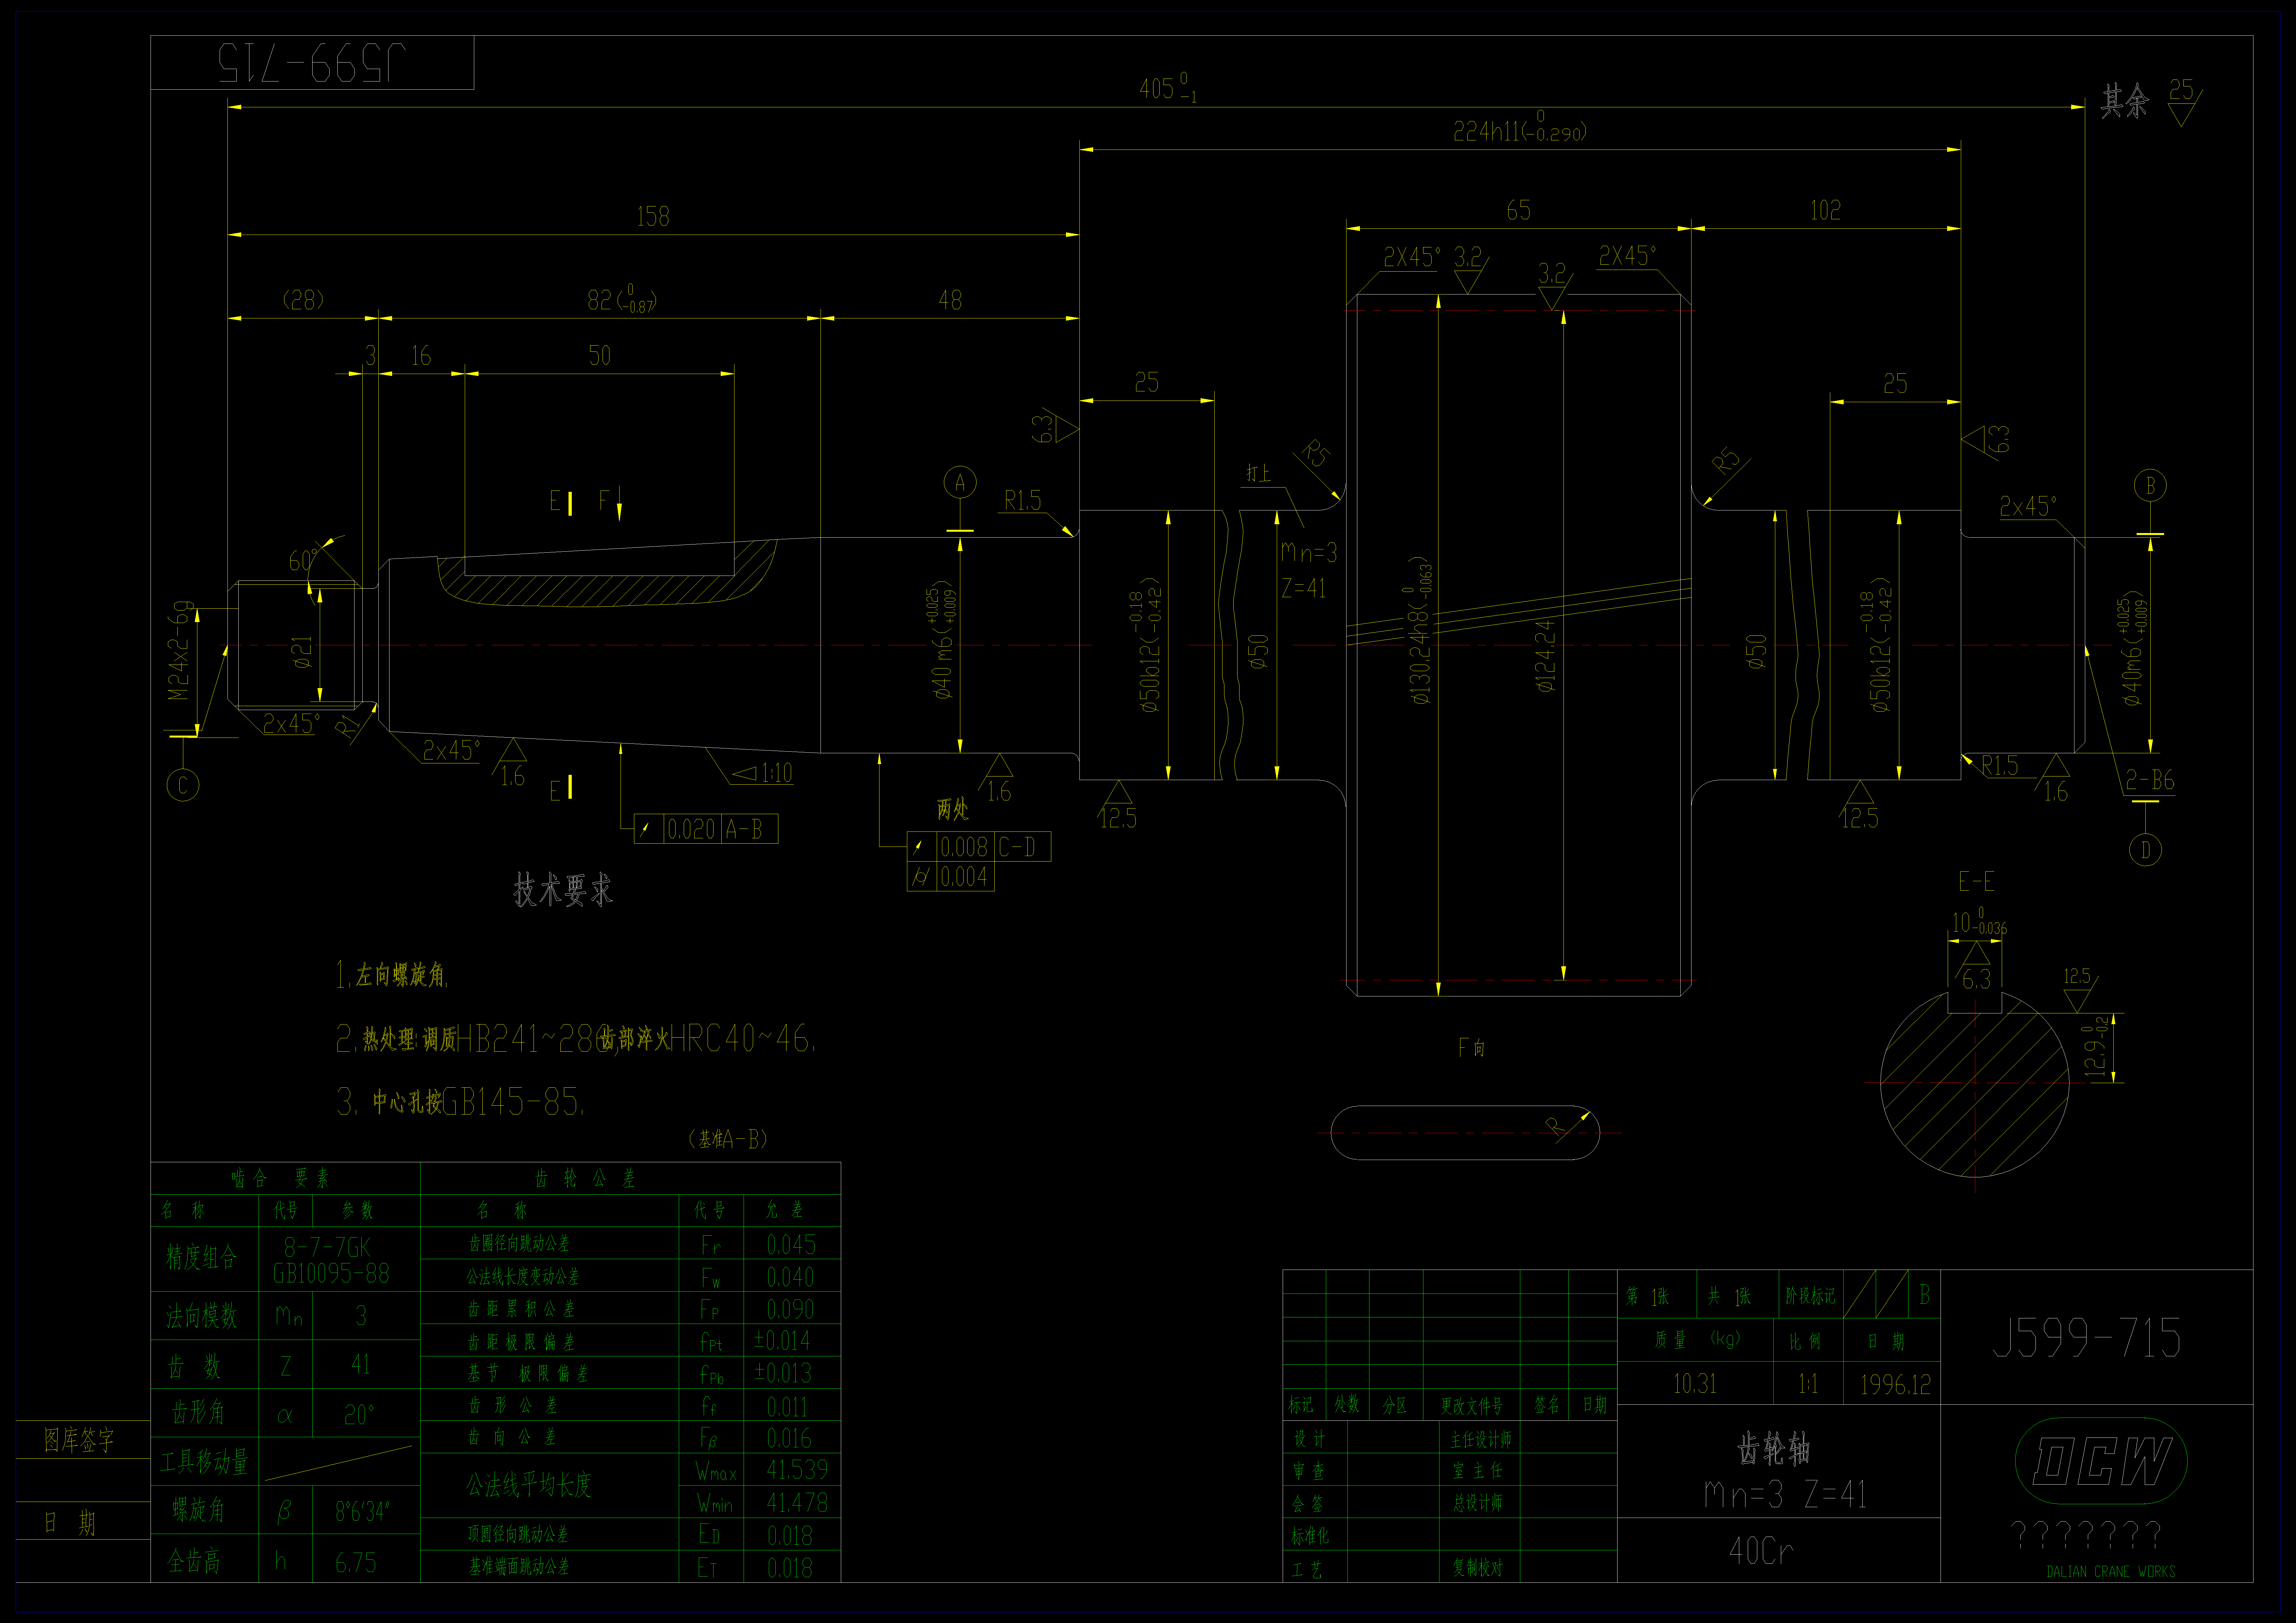Image resolution: width=2296 pixels, height=1623 pixels.
Task: Click datum circle "C" near the thread
Action: [x=183, y=785]
